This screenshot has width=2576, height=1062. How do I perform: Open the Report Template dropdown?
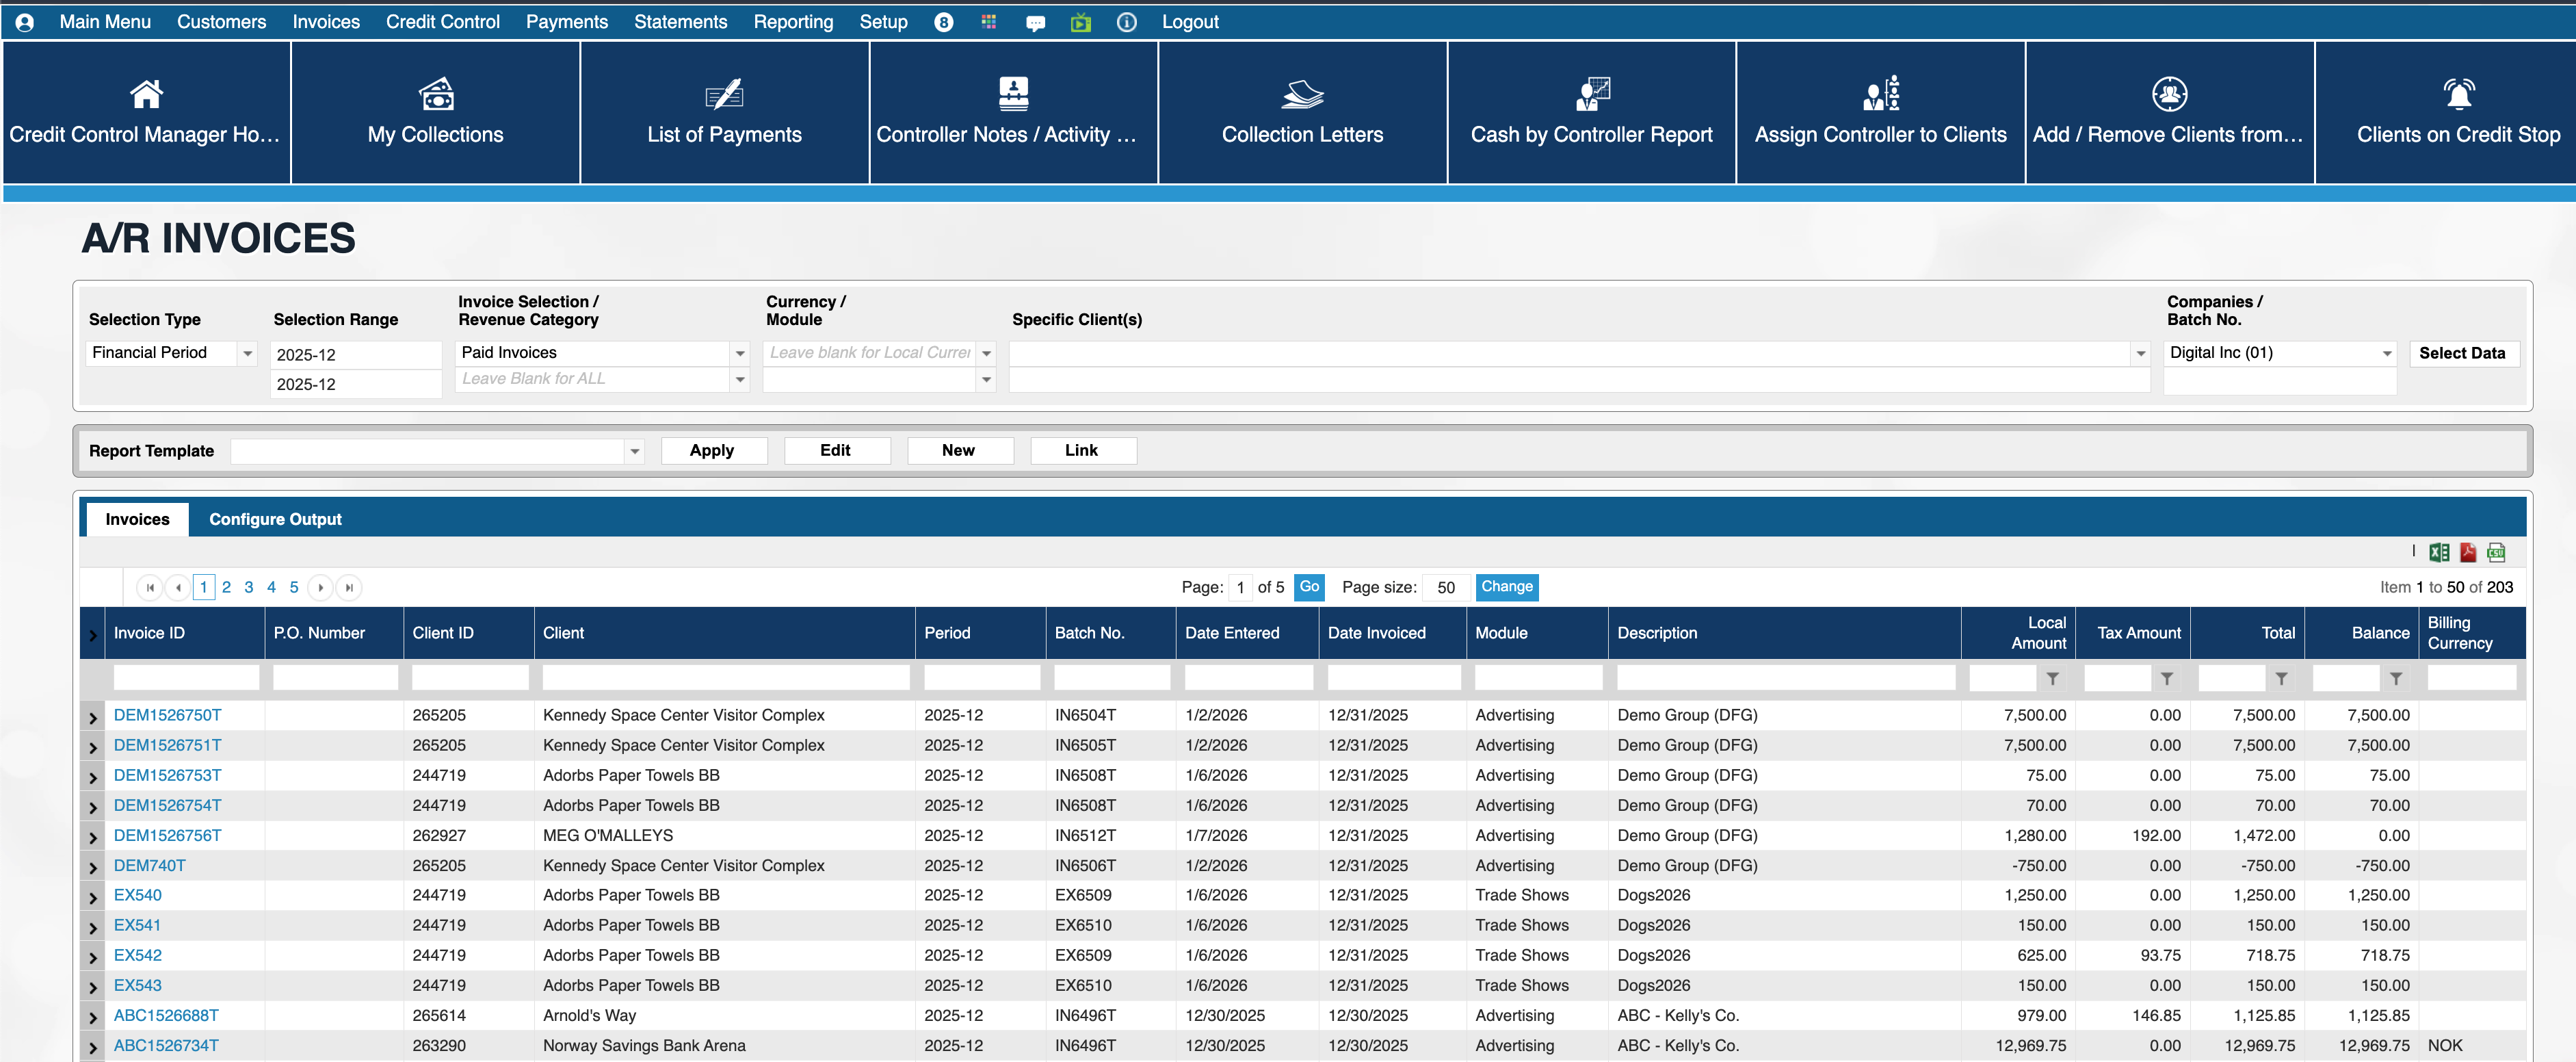tap(634, 451)
